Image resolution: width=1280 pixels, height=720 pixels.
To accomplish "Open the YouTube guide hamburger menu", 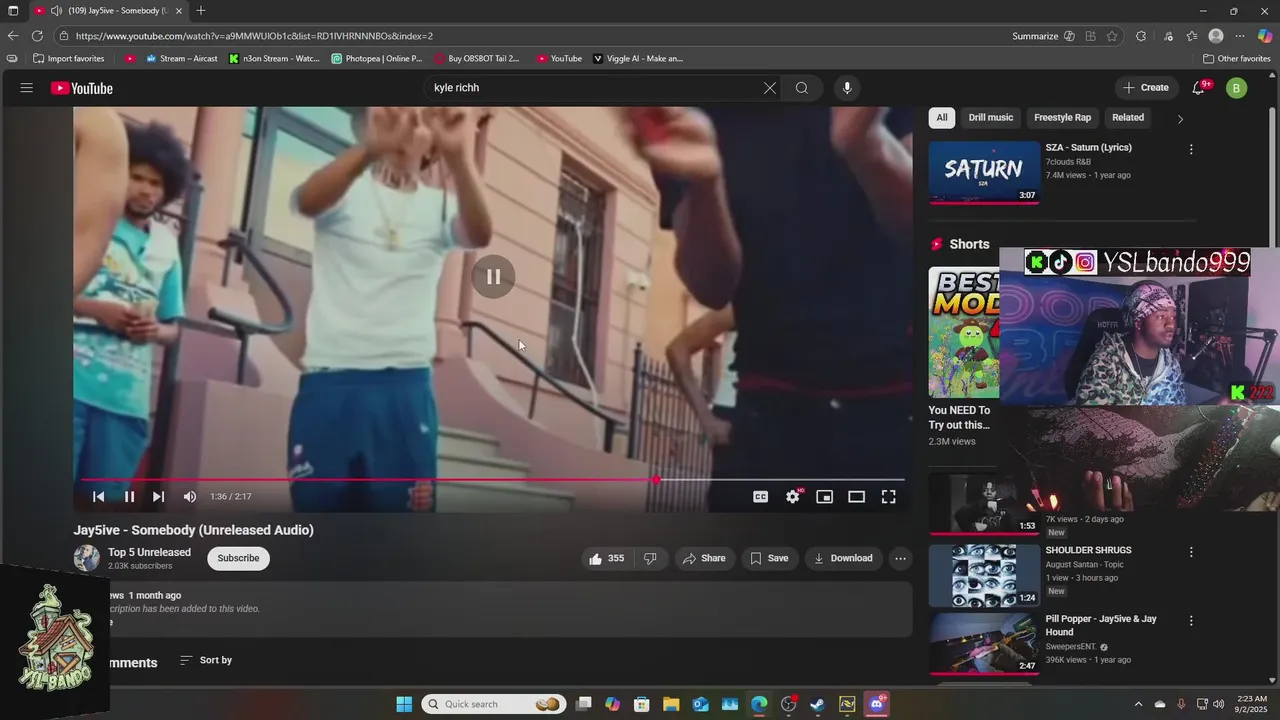I will coord(27,88).
